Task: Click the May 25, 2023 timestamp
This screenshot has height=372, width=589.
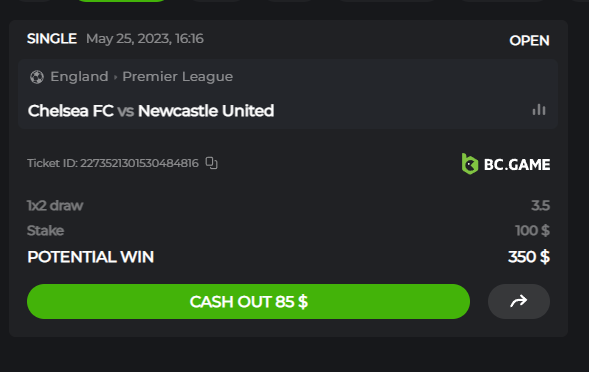Action: coord(145,39)
